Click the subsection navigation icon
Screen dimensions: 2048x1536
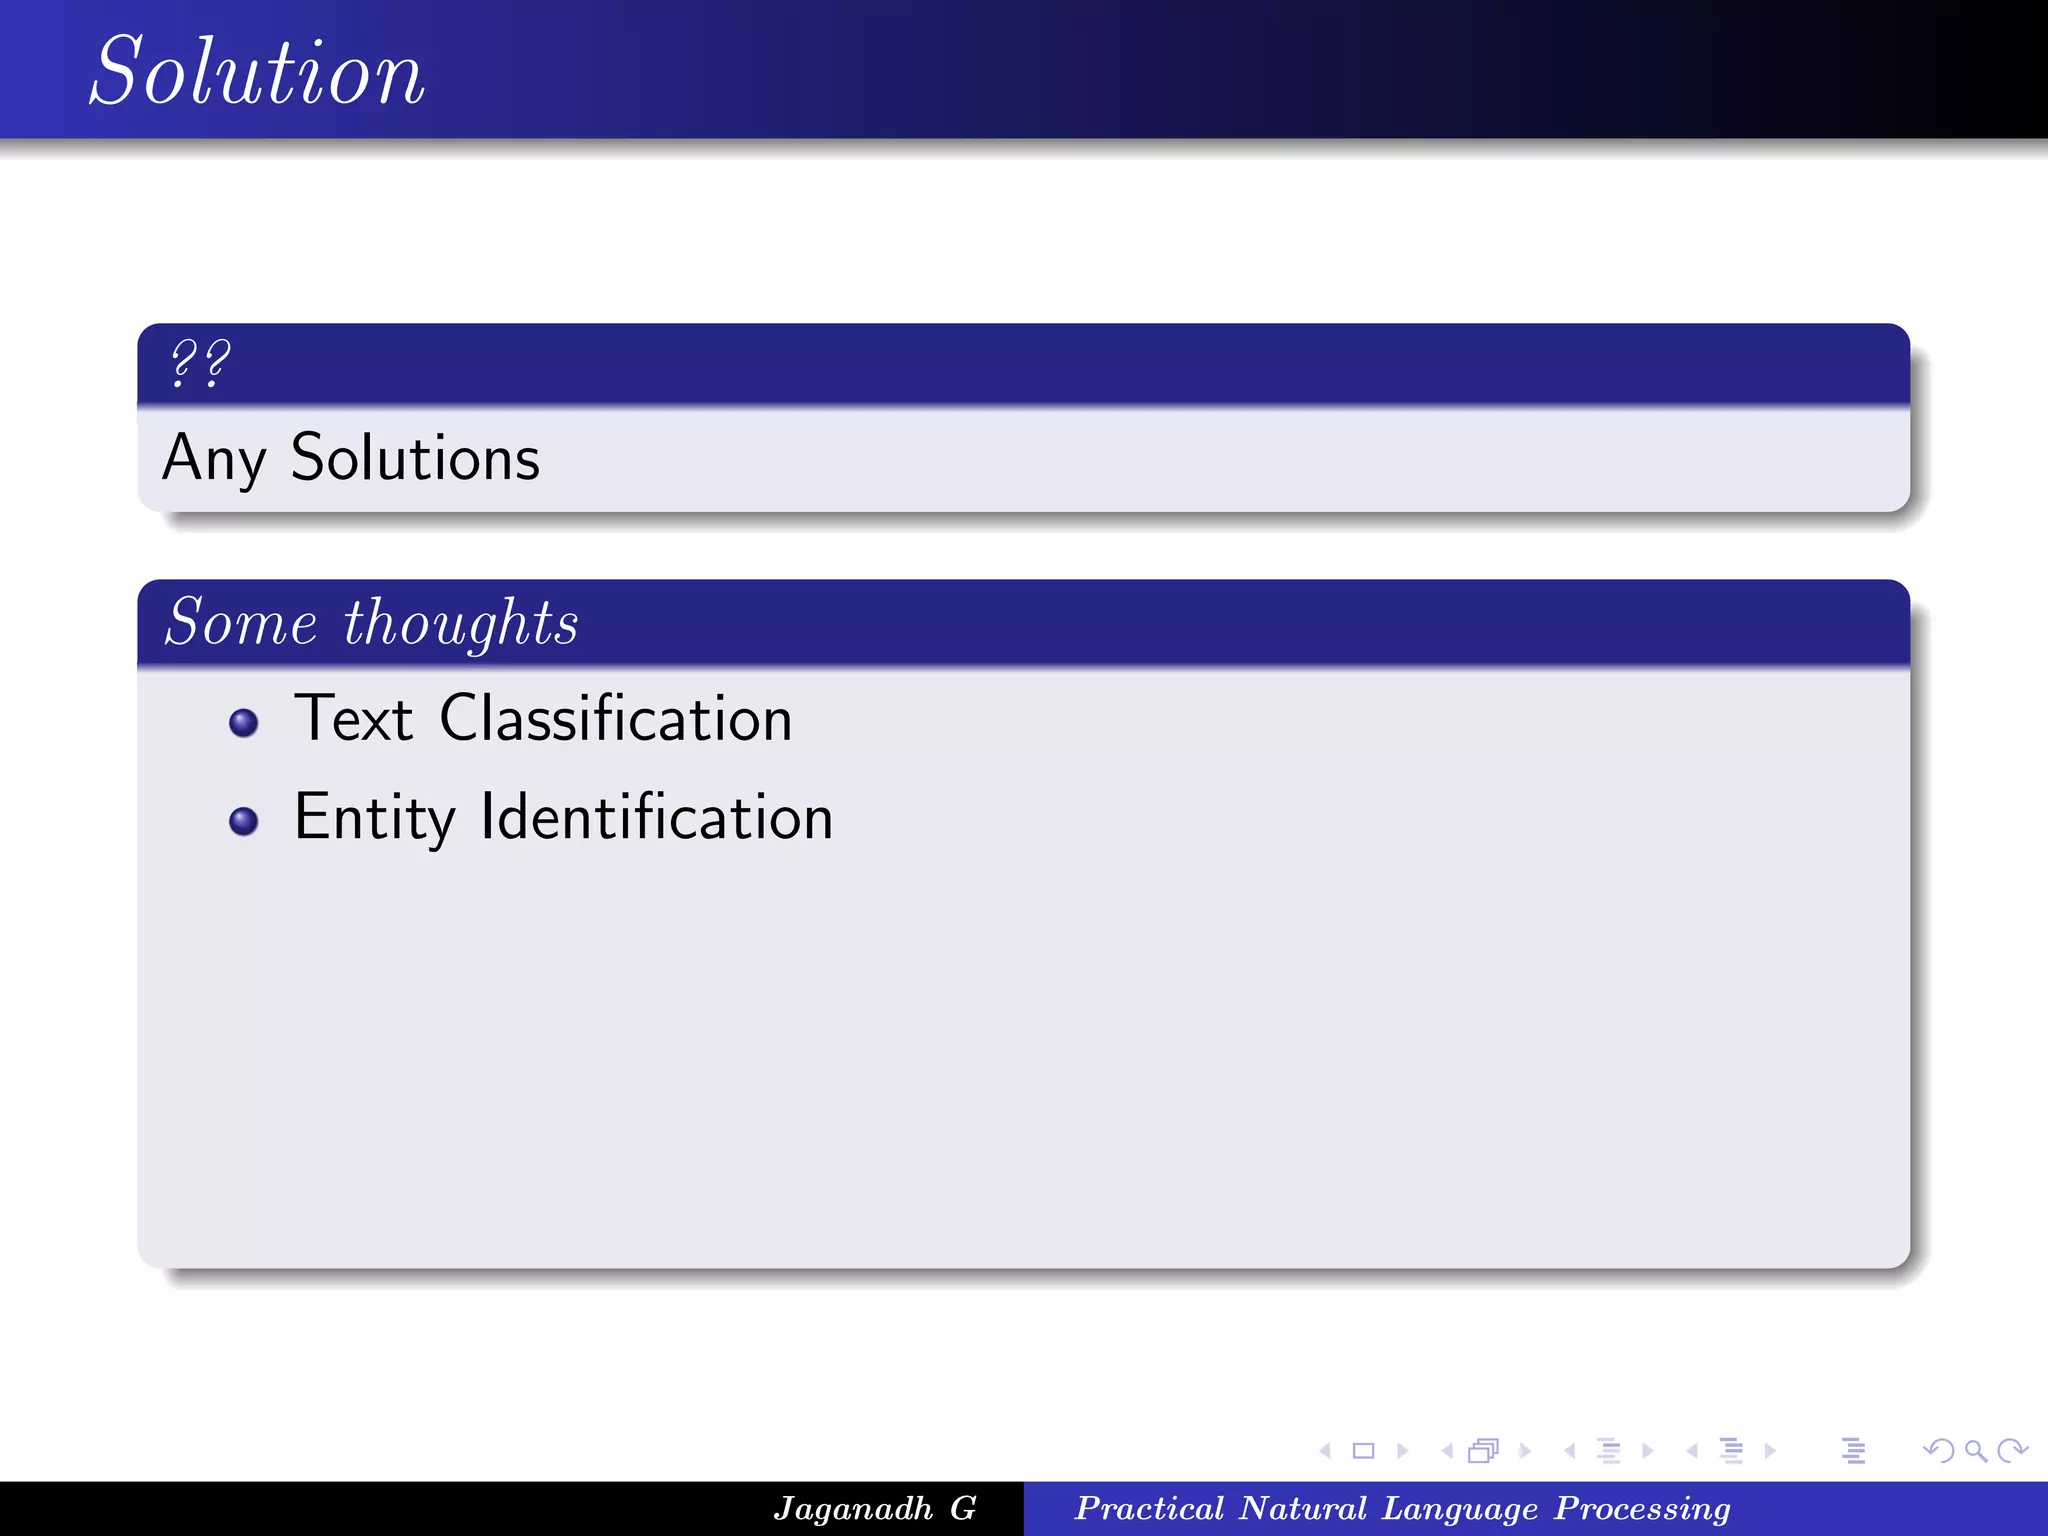[1609, 1450]
